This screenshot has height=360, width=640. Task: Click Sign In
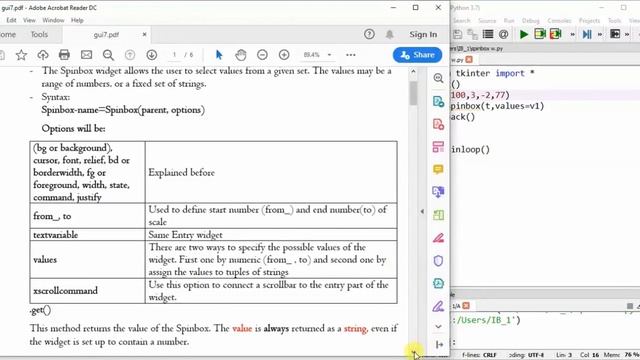423,35
